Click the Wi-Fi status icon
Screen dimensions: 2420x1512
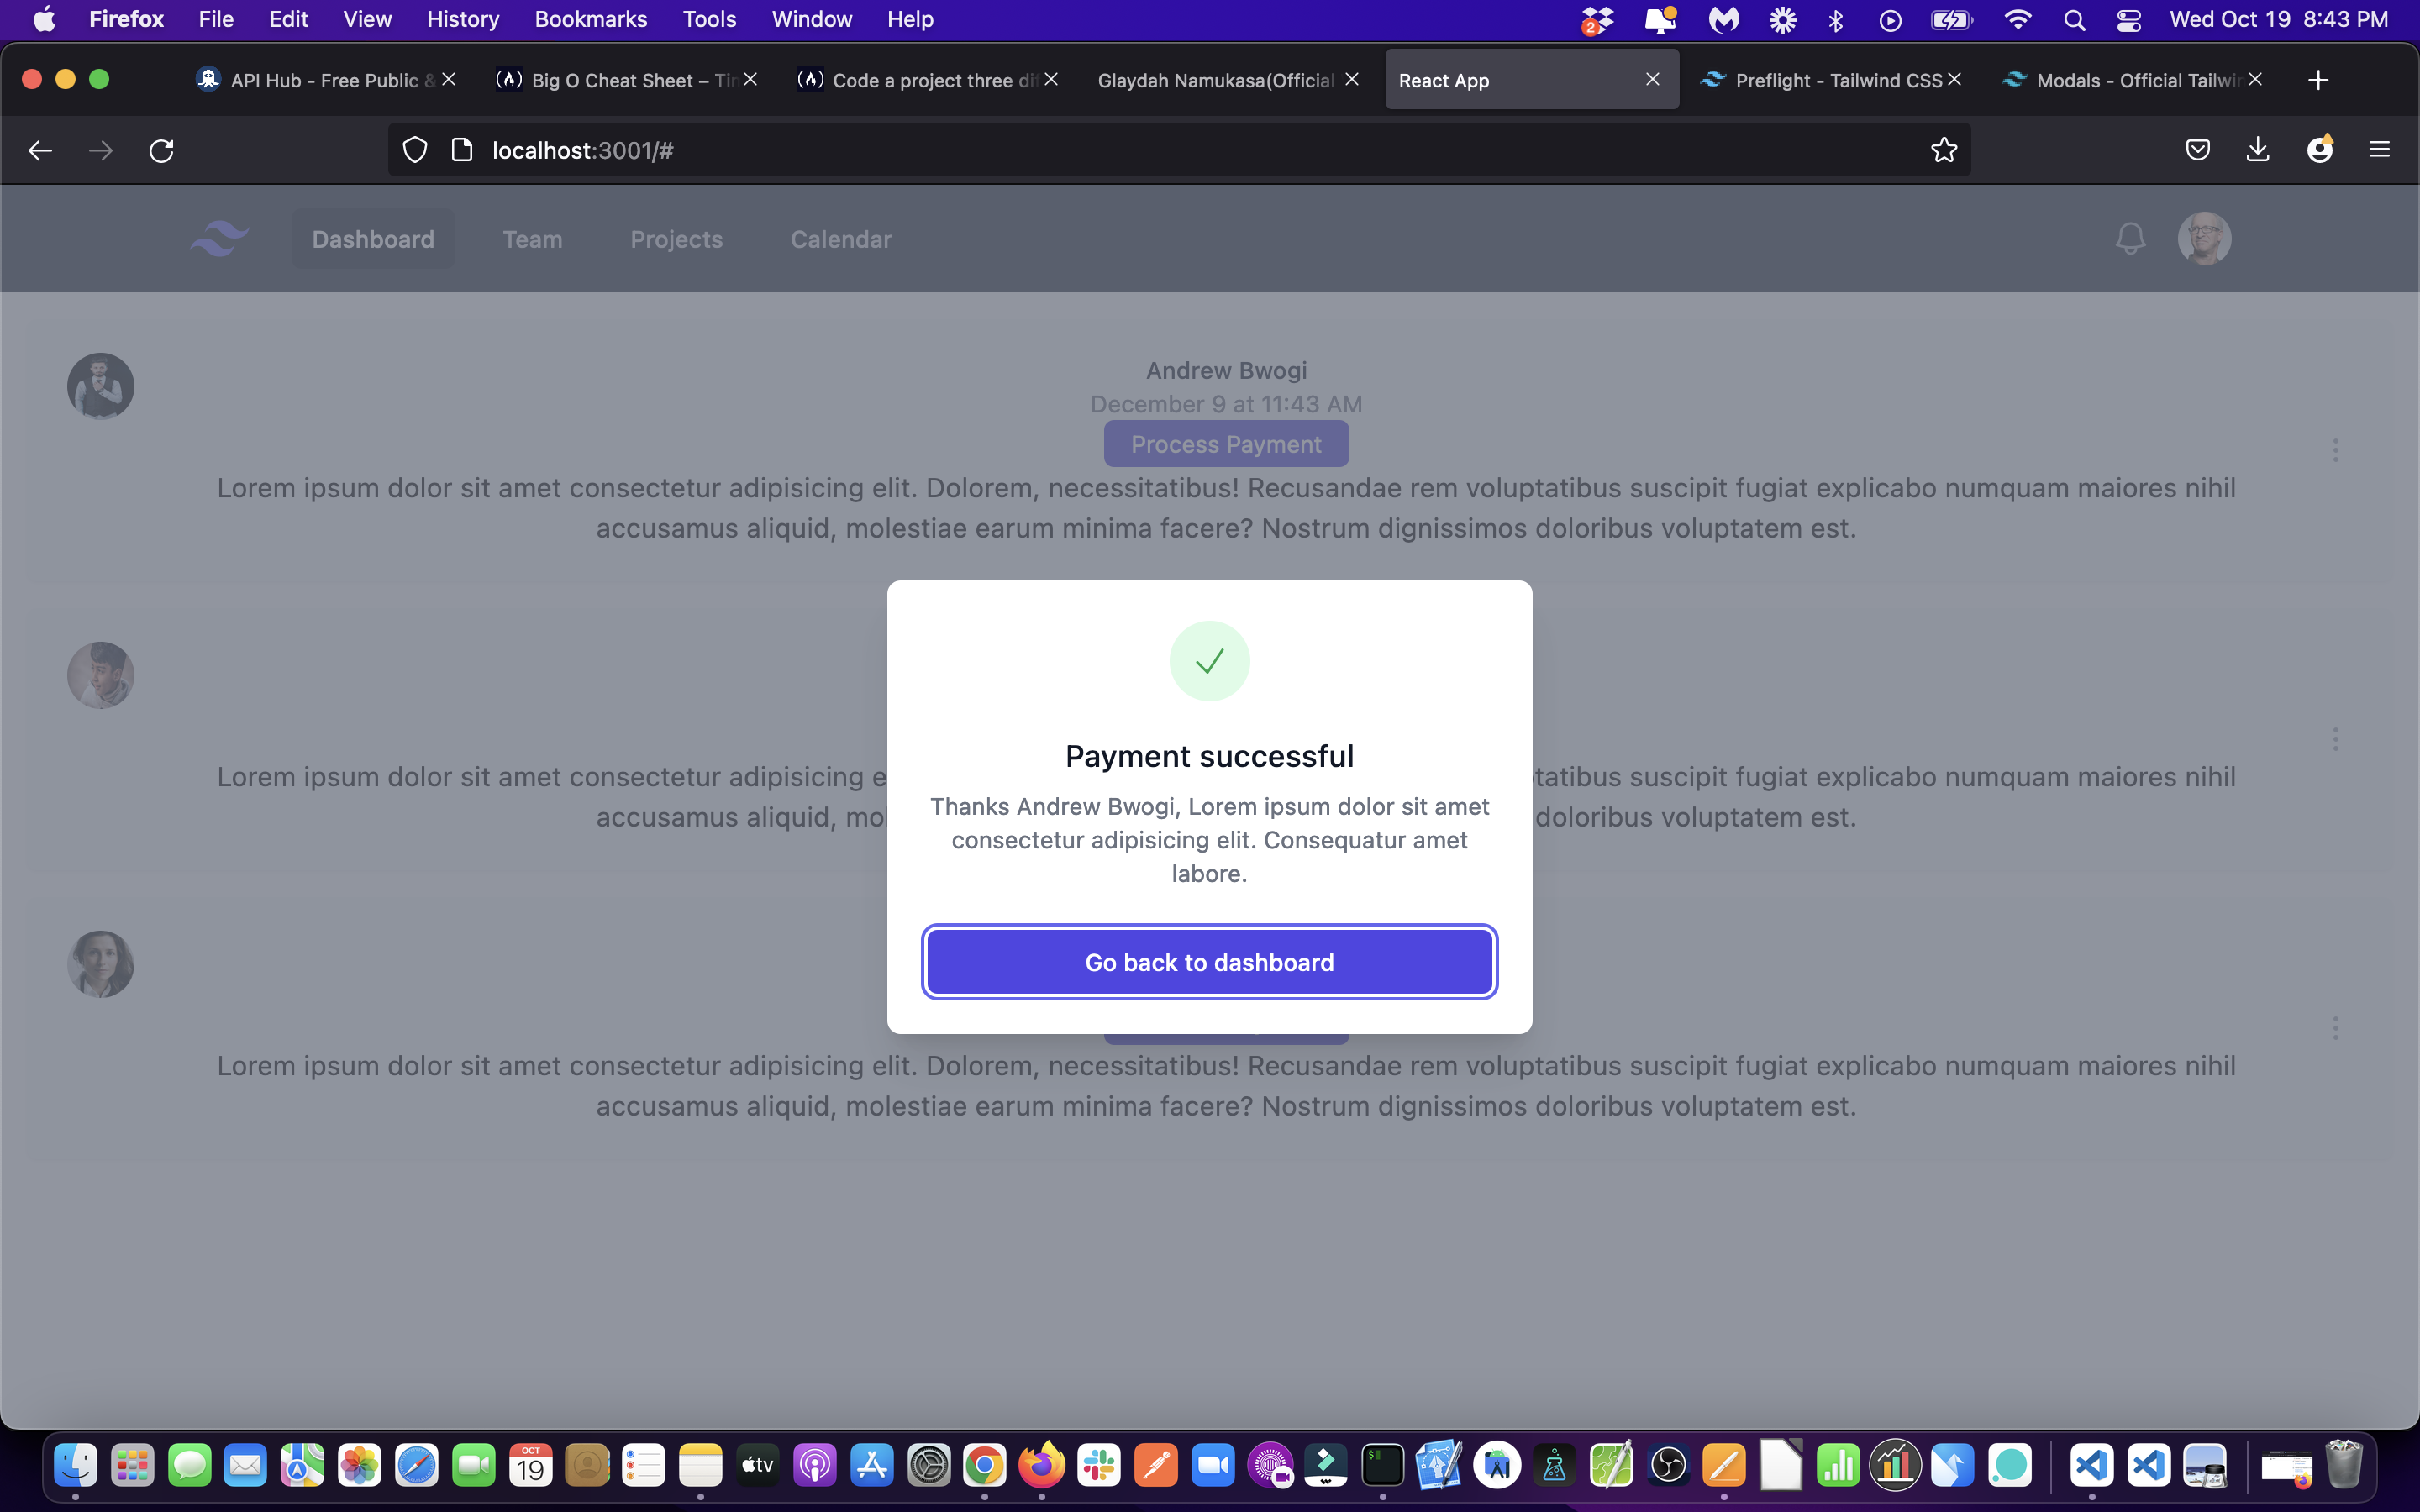click(2018, 20)
